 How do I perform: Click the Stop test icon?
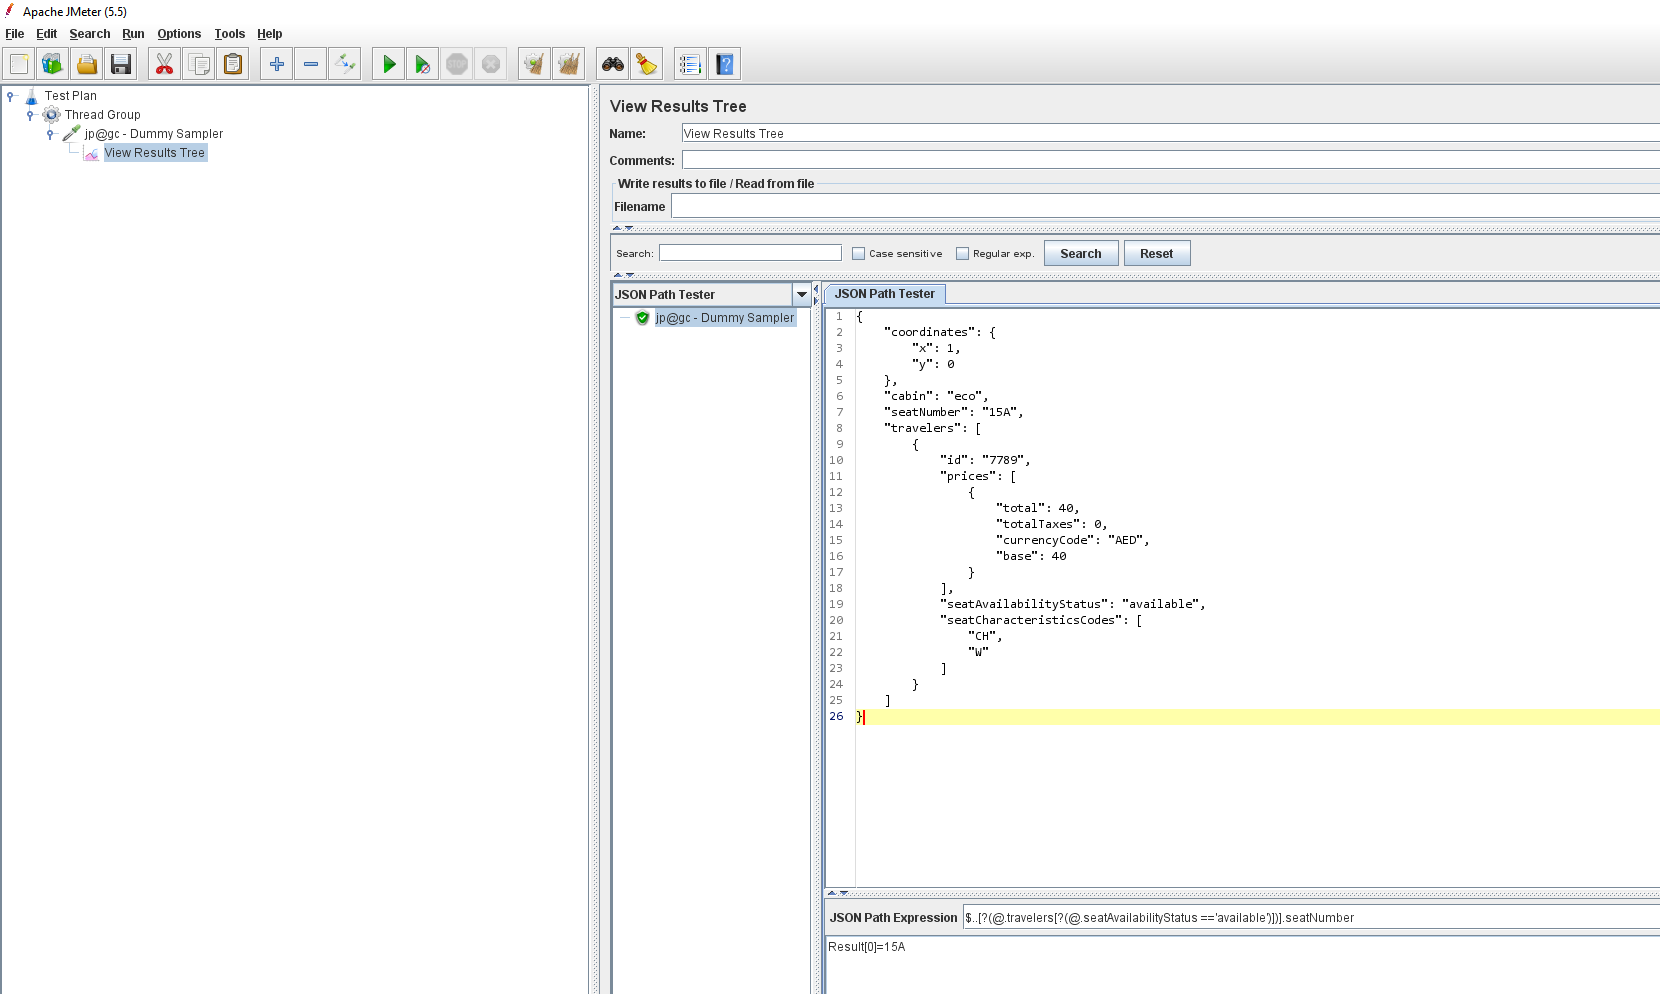457,64
